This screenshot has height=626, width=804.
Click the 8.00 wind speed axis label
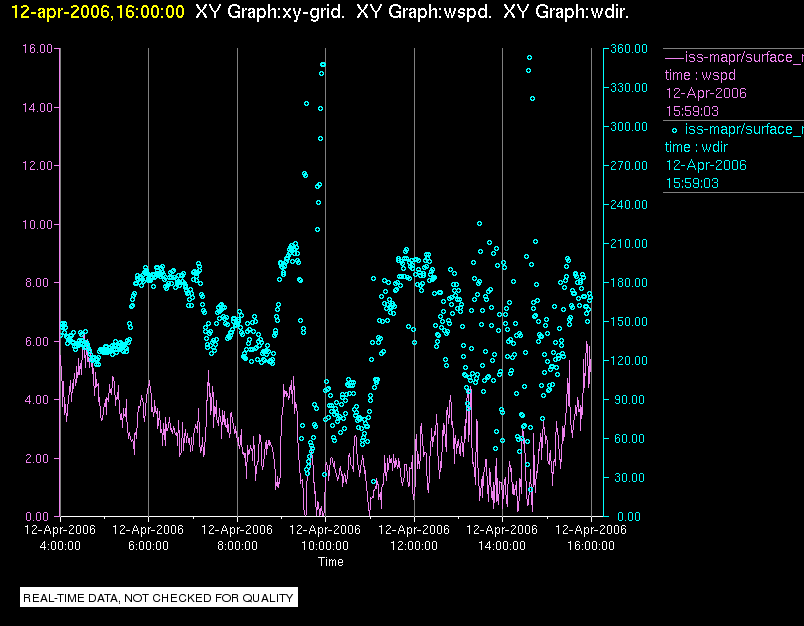40,283
